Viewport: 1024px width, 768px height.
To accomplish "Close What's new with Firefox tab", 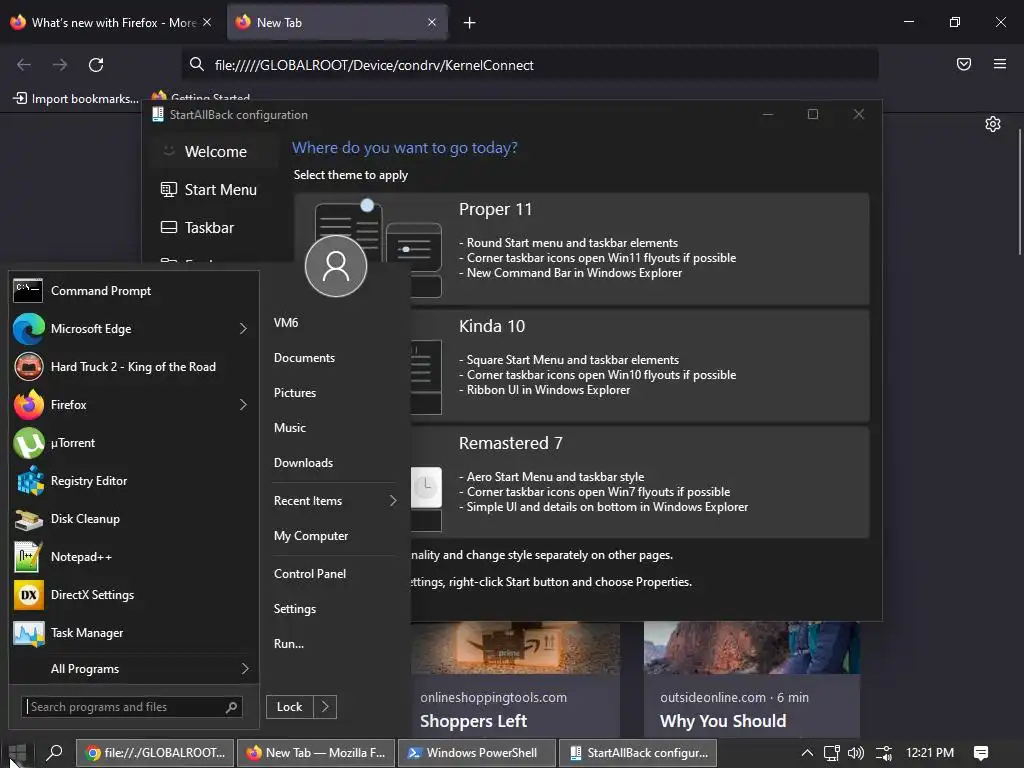I will (207, 22).
